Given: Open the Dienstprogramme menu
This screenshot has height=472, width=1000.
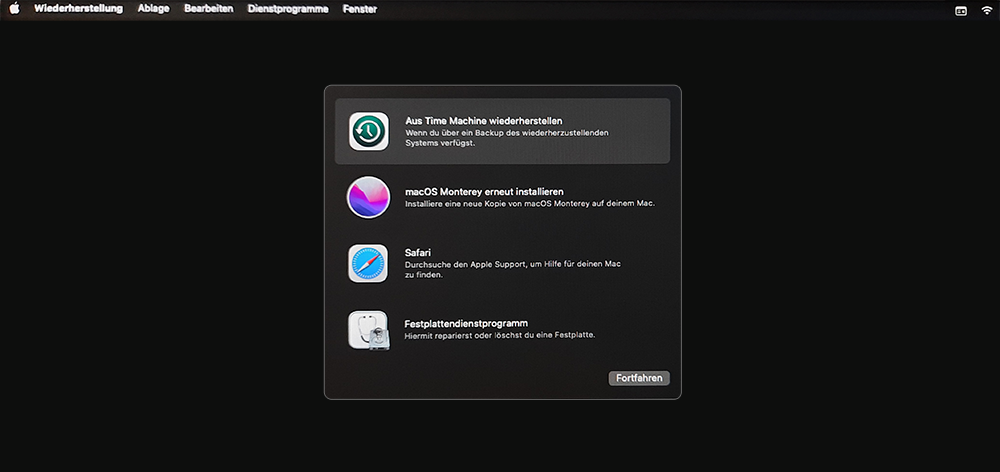Looking at the screenshot, I should (288, 9).
